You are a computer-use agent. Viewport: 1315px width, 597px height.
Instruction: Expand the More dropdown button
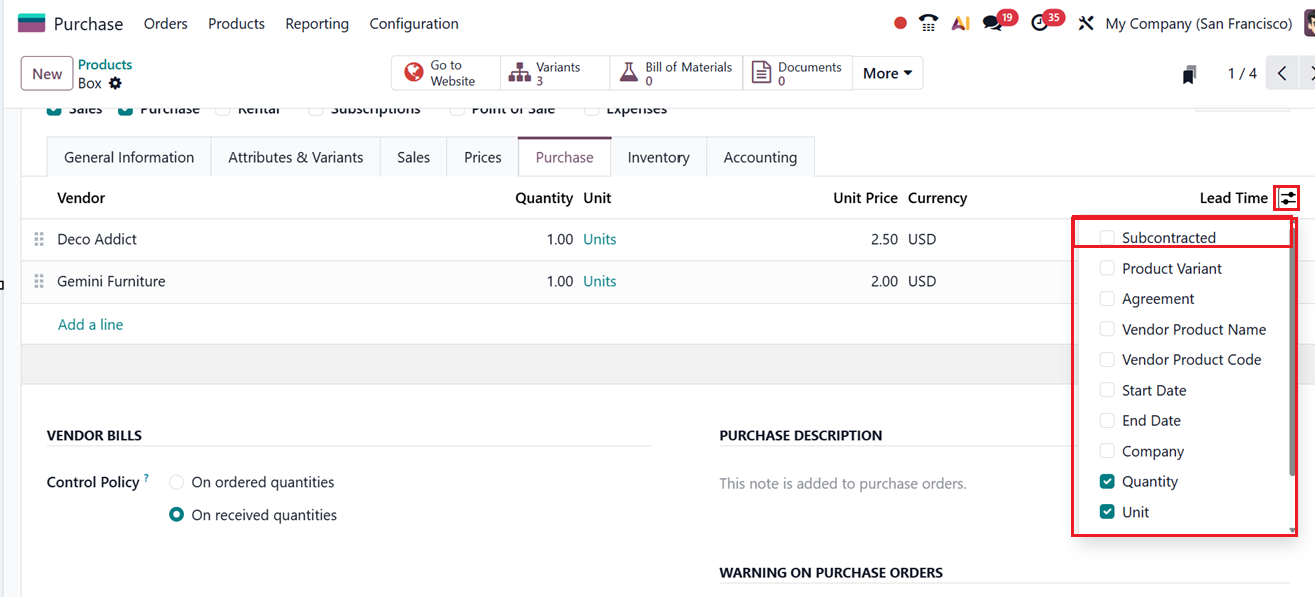tap(887, 73)
